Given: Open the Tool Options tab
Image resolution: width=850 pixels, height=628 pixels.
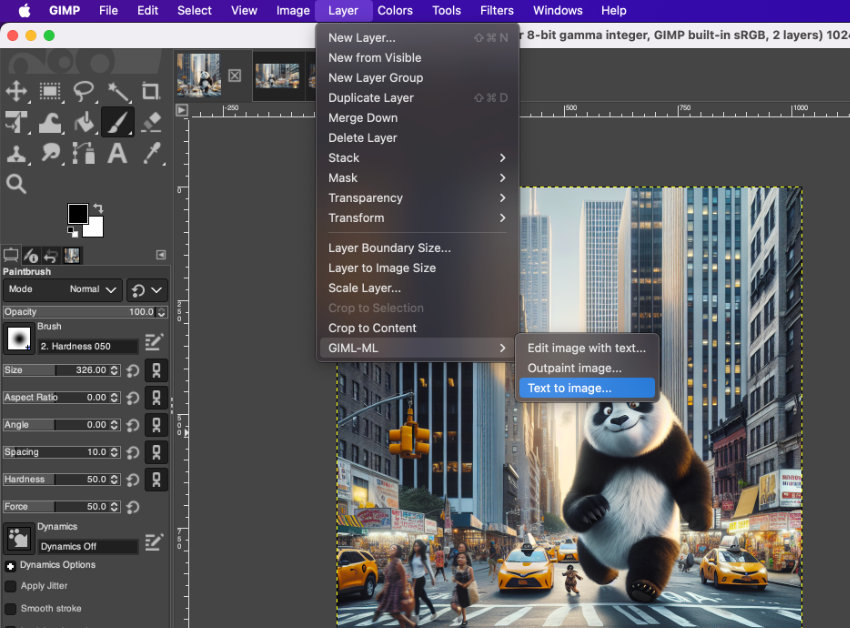Looking at the screenshot, I should [11, 255].
